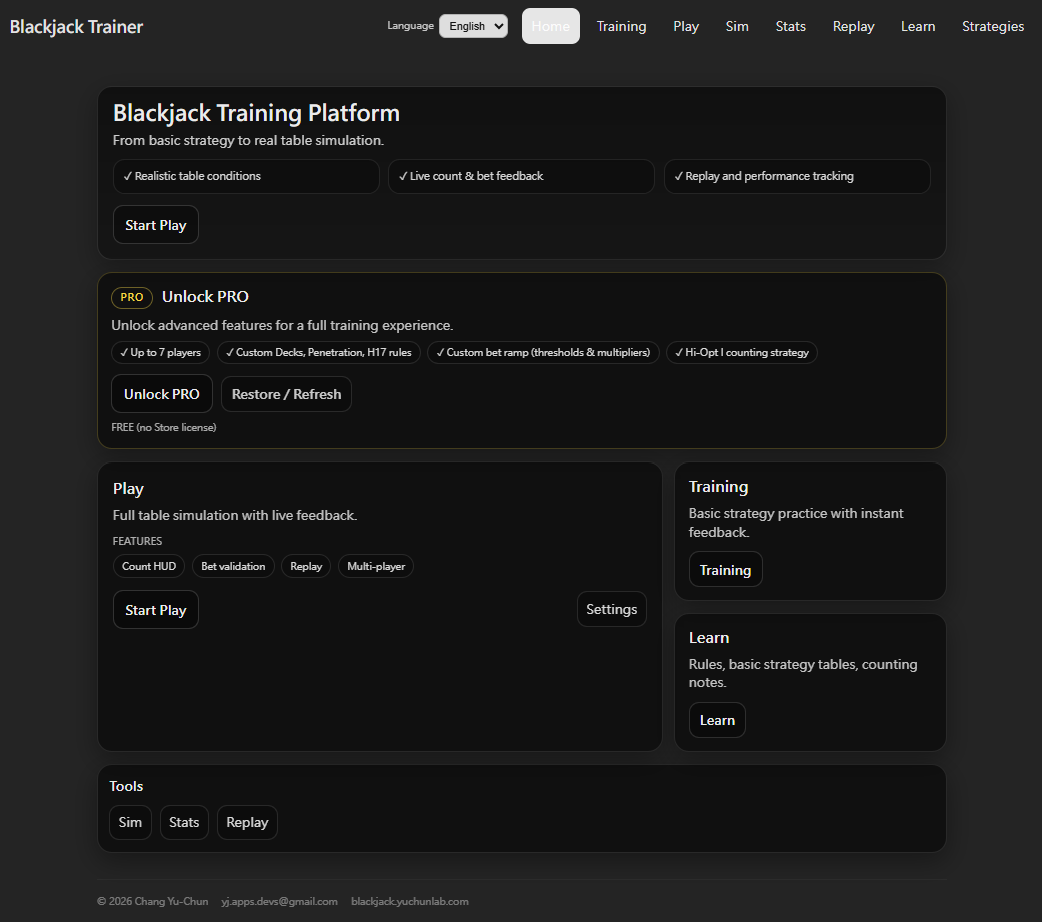
Task: Click the FEATURES label in Play card
Action: [x=137, y=541]
